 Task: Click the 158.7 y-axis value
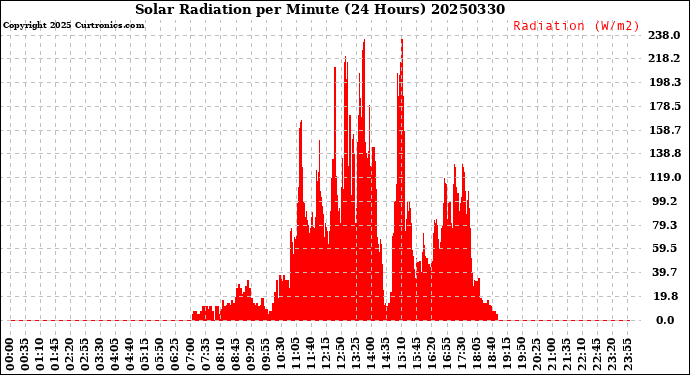coord(664,130)
